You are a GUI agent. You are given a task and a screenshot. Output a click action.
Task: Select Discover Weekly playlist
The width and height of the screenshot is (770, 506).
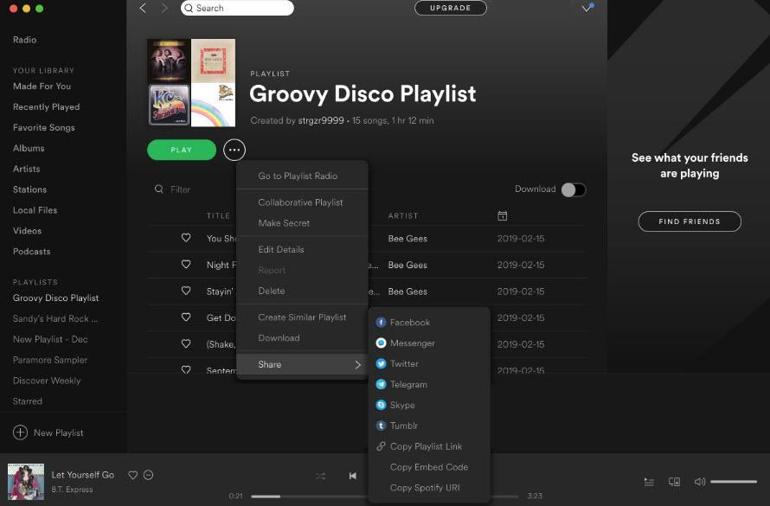47,380
